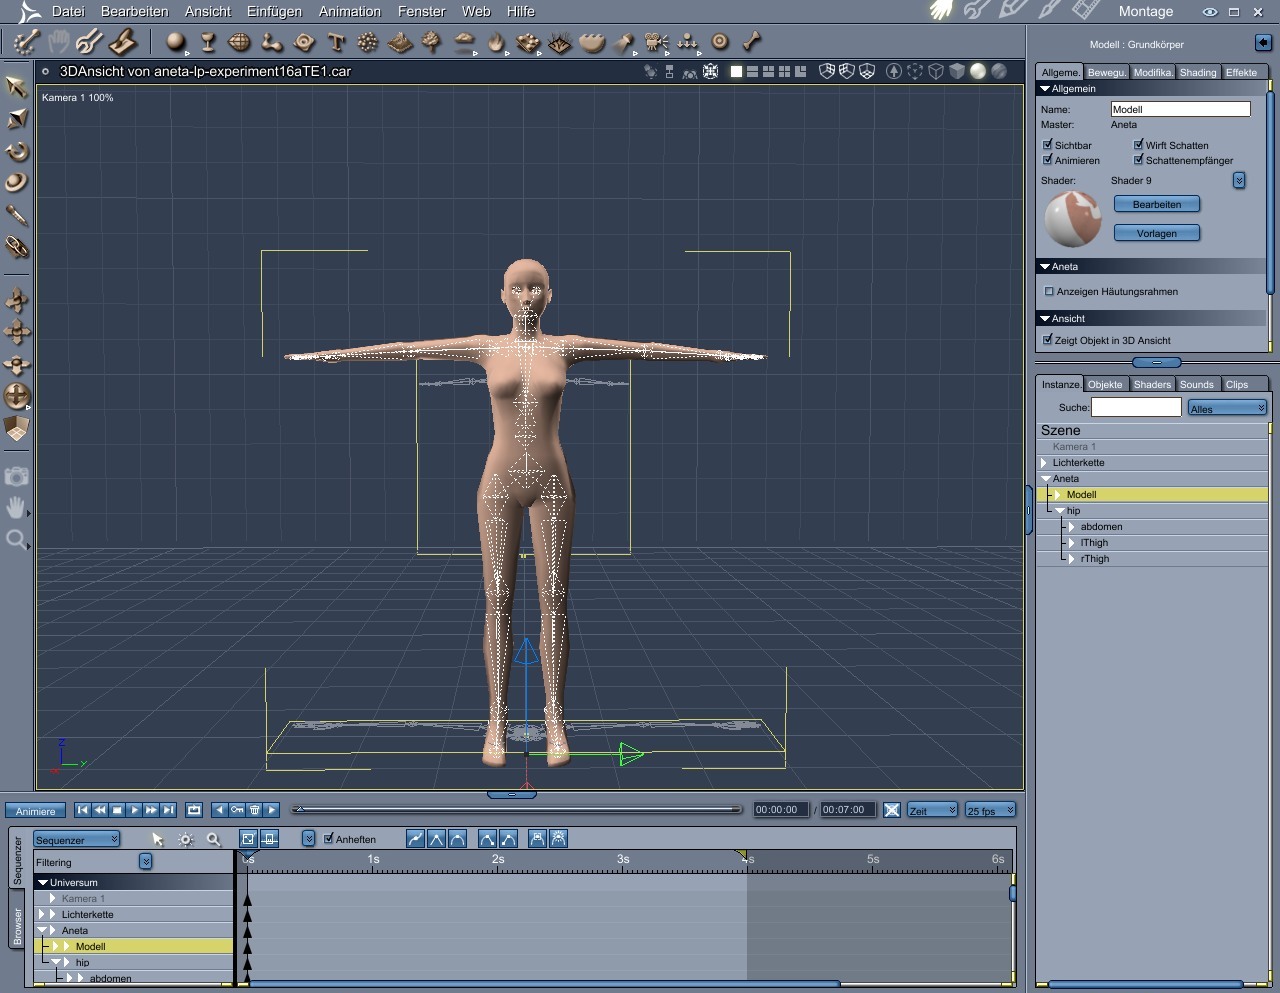
Task: Select the Rotate tool in left toolbar
Action: click(16, 151)
